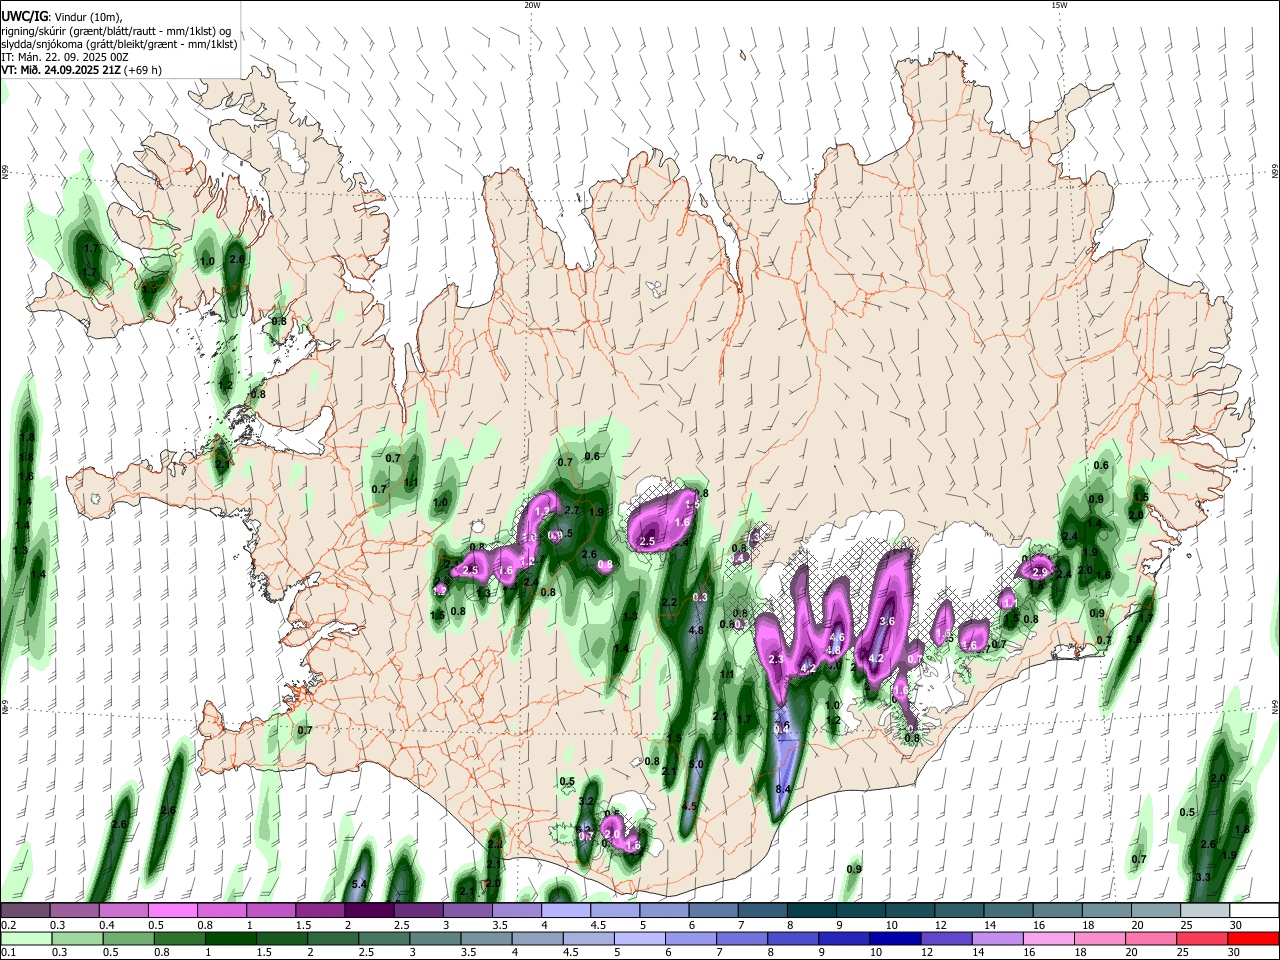Click the pale lavender swatch at 4, snow legend

pyautogui.click(x=564, y=911)
